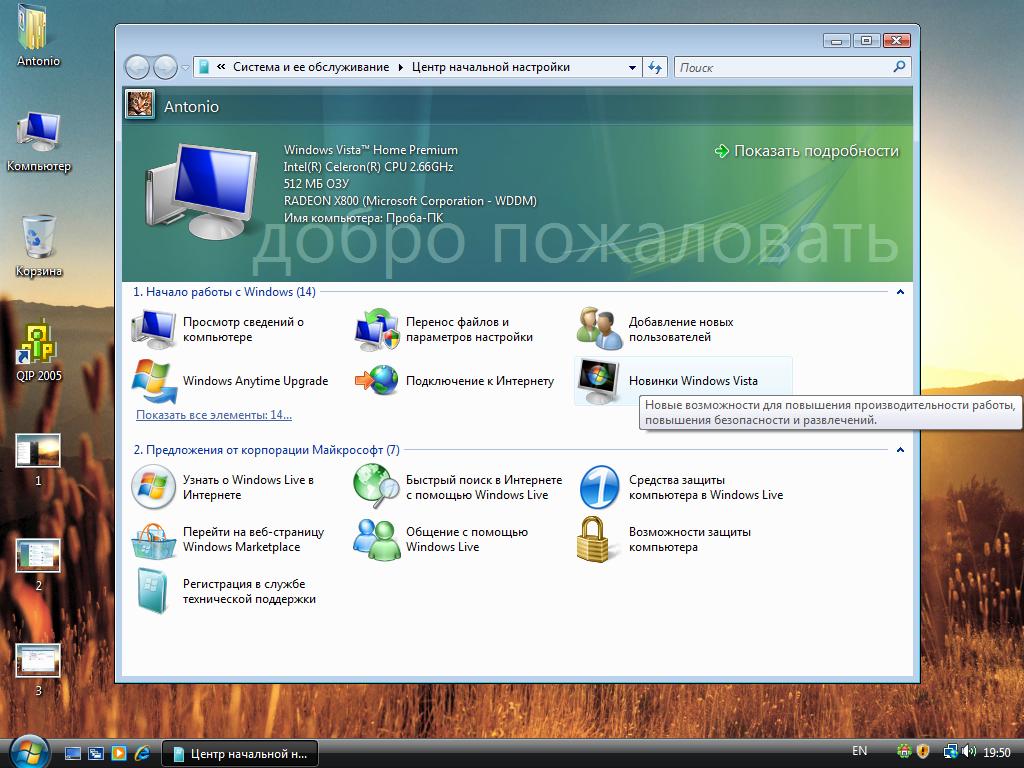
Task: Open desktop image file named 2
Action: tap(38, 555)
